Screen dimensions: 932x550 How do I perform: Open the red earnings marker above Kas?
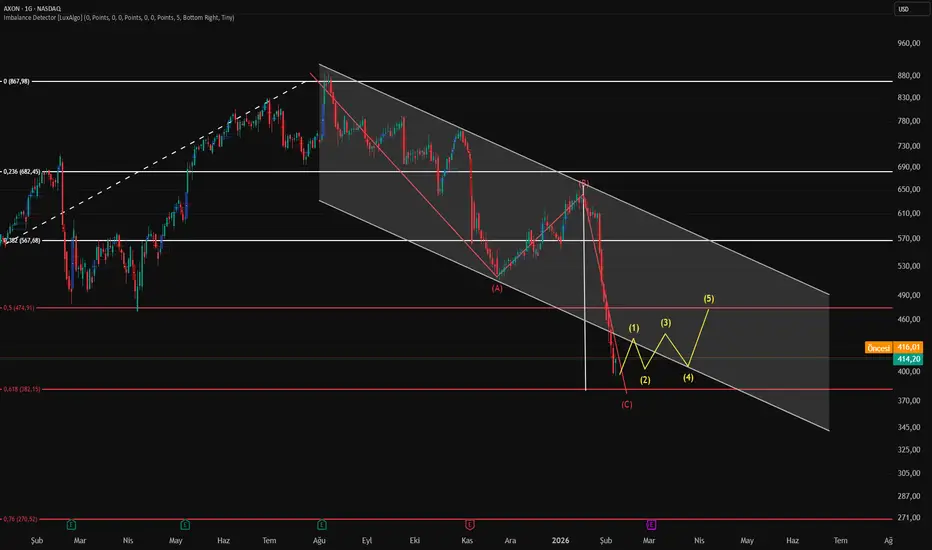coord(470,524)
